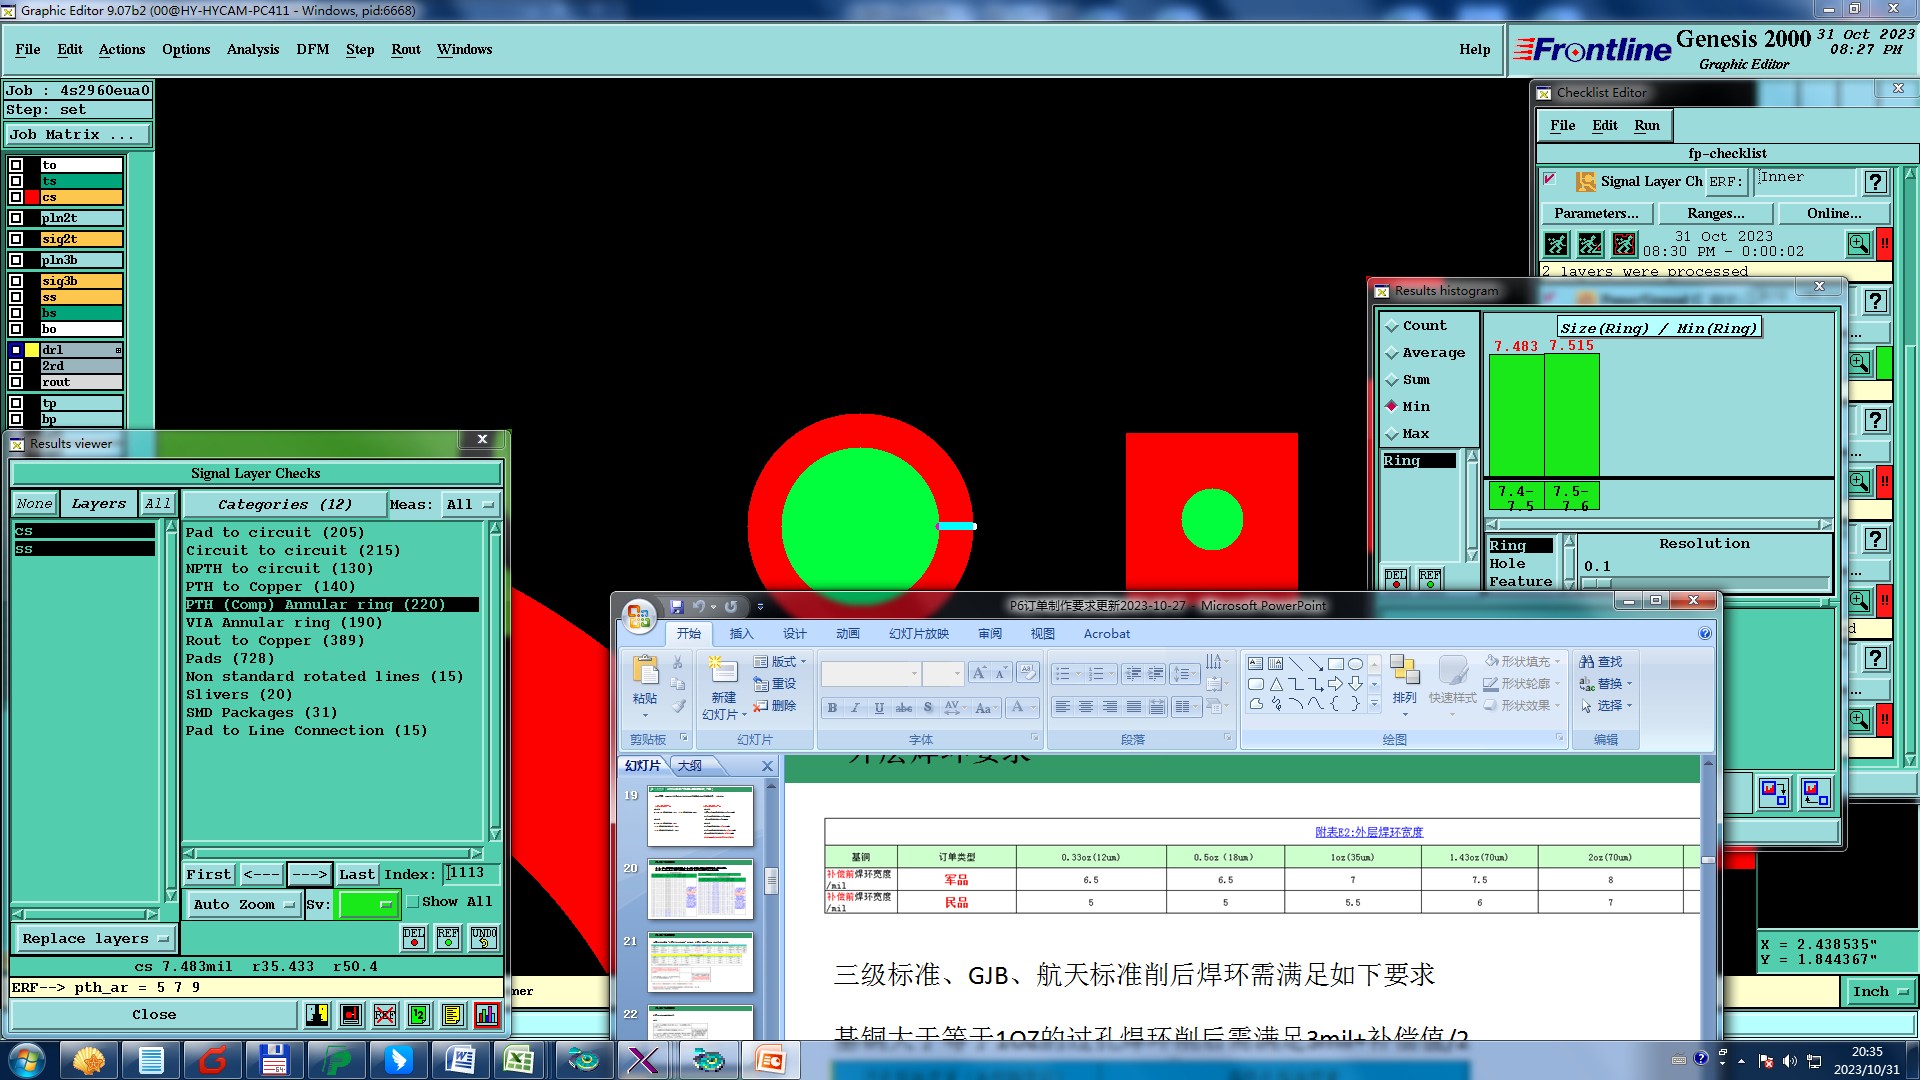1920x1080 pixels.
Task: Click the first run-check icon in Checklist Editor
Action: click(1557, 244)
